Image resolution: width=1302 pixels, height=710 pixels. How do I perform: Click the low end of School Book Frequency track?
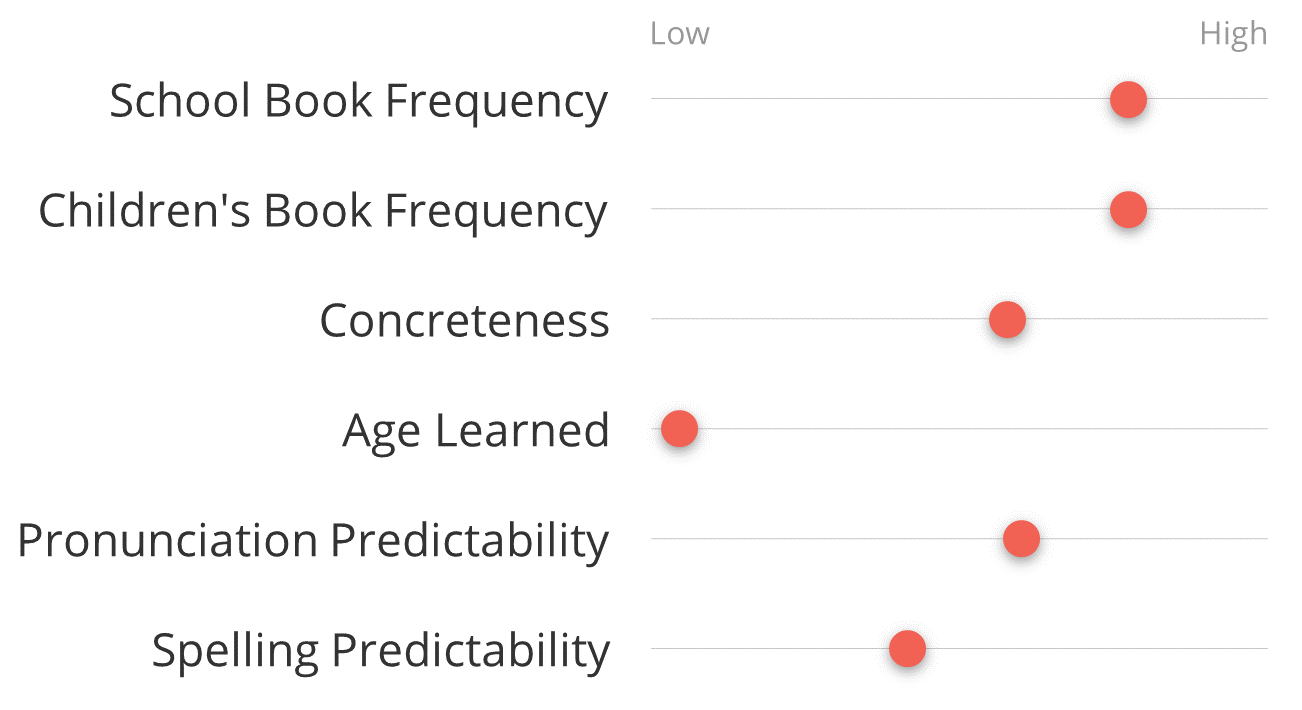click(x=658, y=99)
